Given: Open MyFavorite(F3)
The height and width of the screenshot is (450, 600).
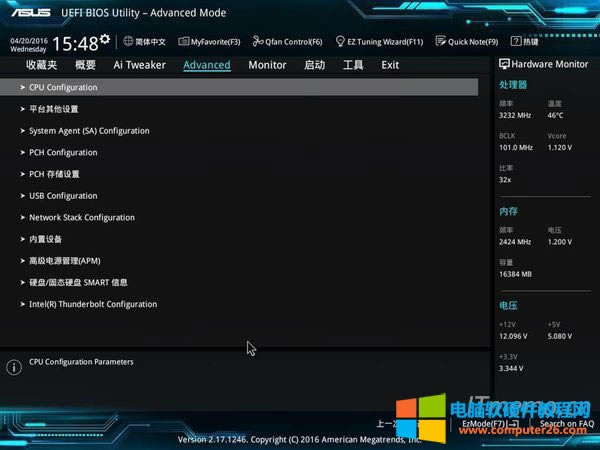Looking at the screenshot, I should pyautogui.click(x=209, y=41).
